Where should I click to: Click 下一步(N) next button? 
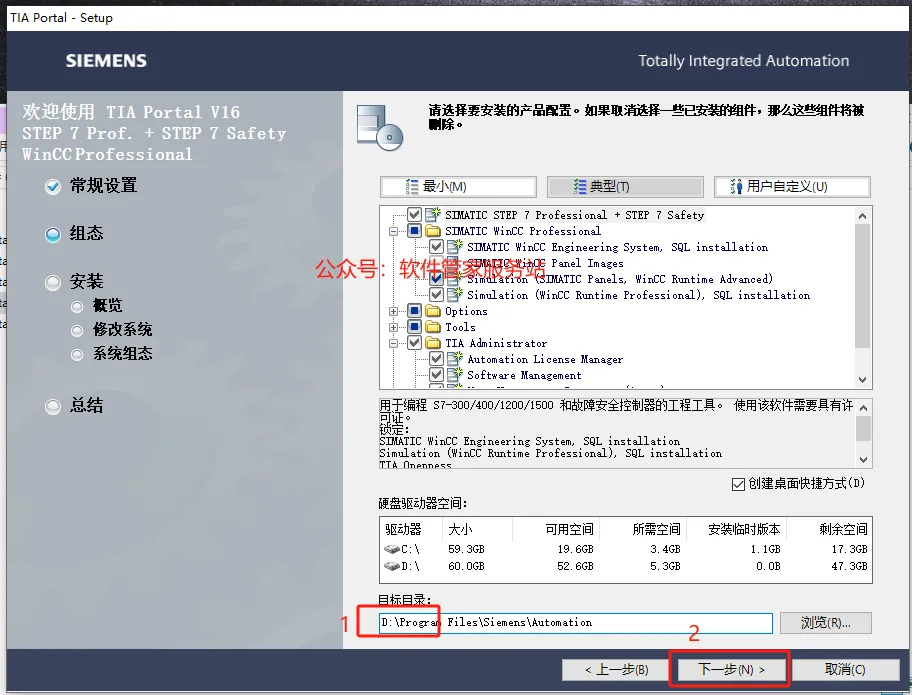point(731,669)
